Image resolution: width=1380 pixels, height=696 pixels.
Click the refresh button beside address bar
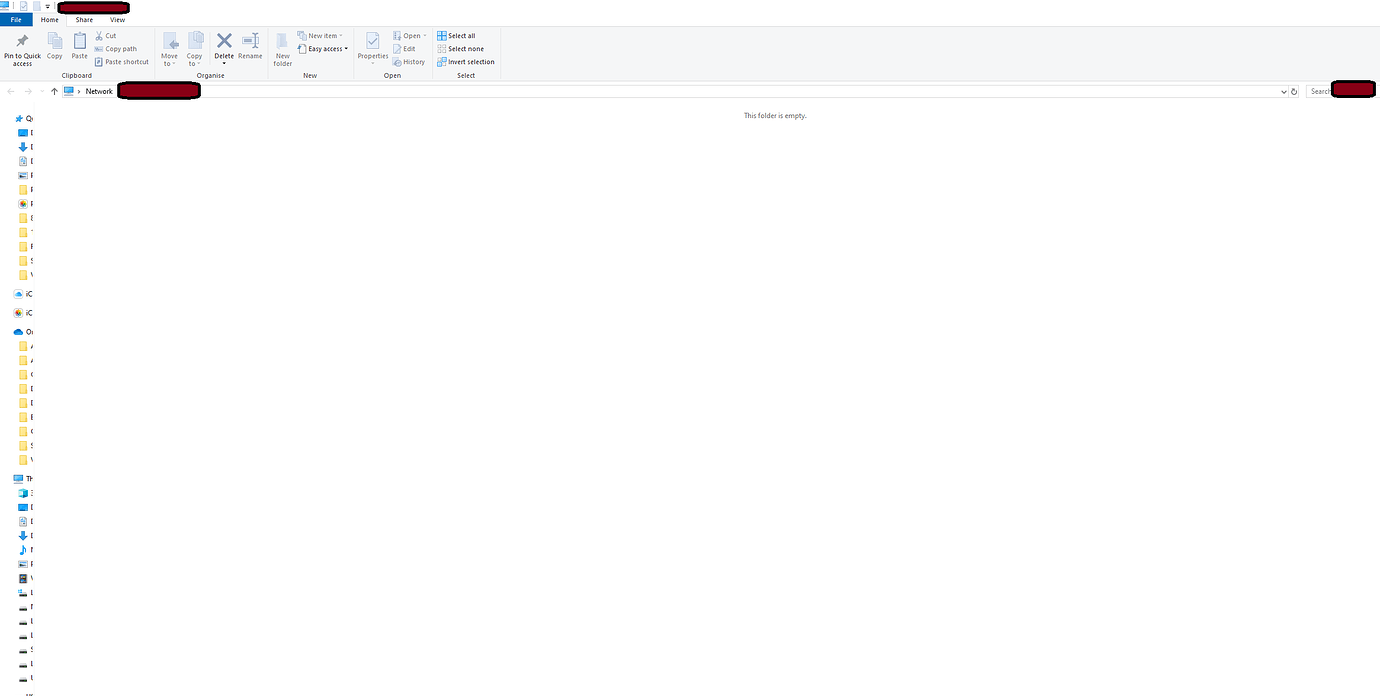(1294, 91)
